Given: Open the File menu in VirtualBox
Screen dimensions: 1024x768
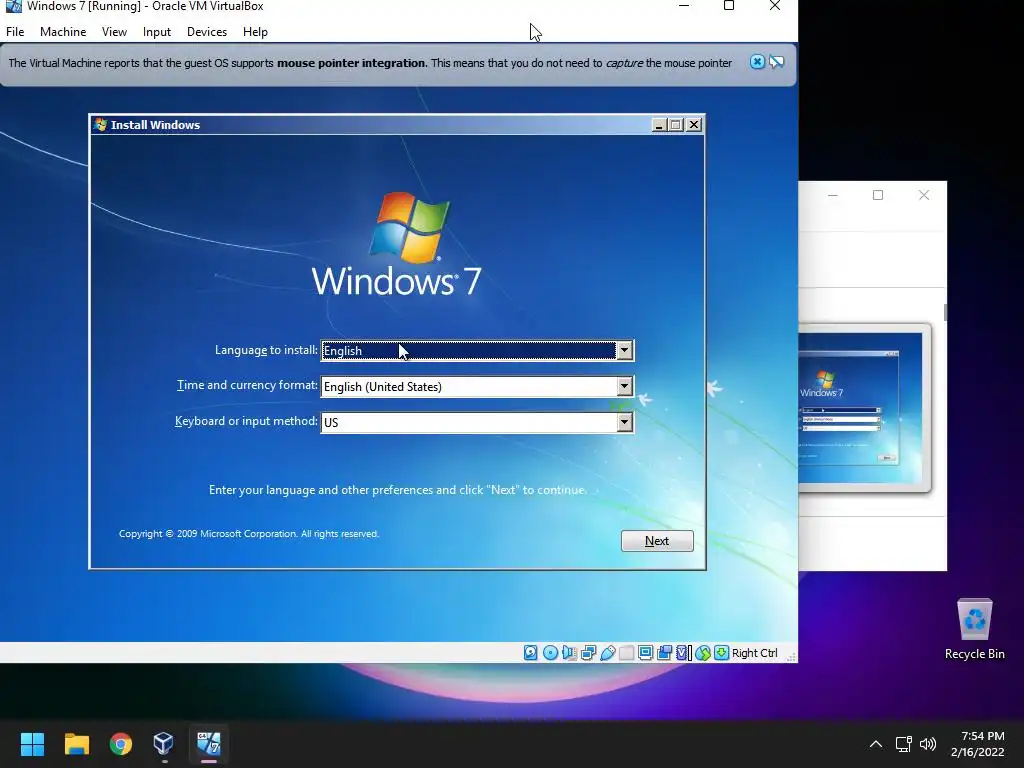Looking at the screenshot, I should click(15, 31).
